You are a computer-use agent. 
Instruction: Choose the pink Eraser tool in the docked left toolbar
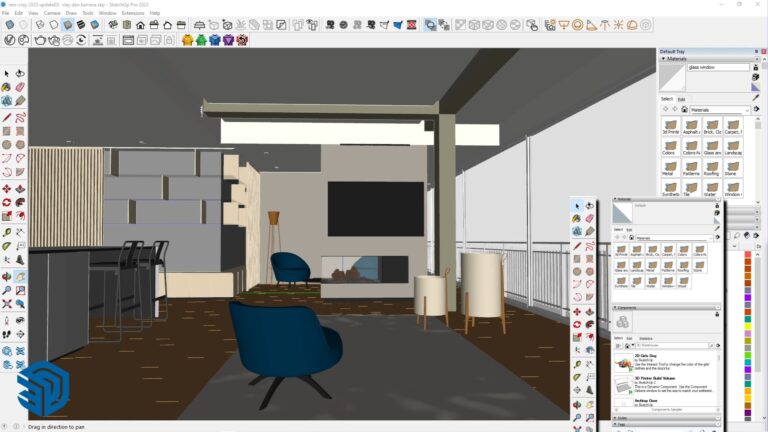point(20,87)
